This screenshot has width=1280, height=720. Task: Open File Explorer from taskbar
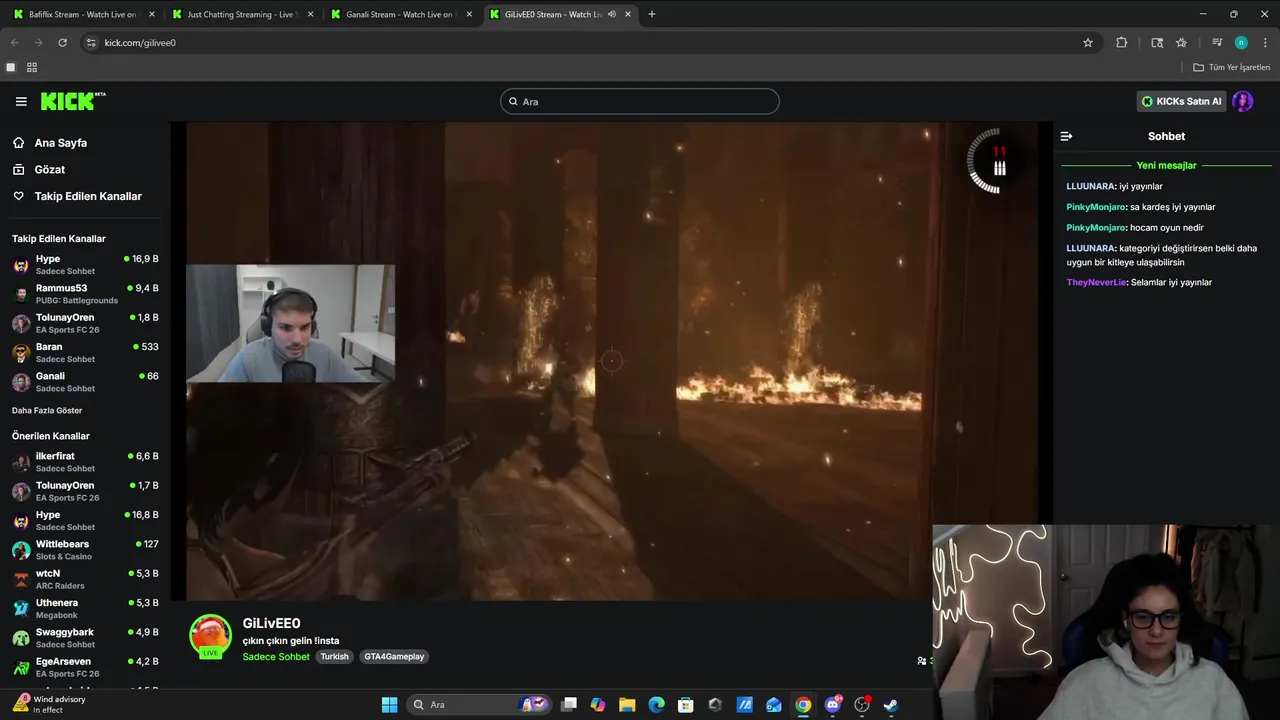[627, 705]
